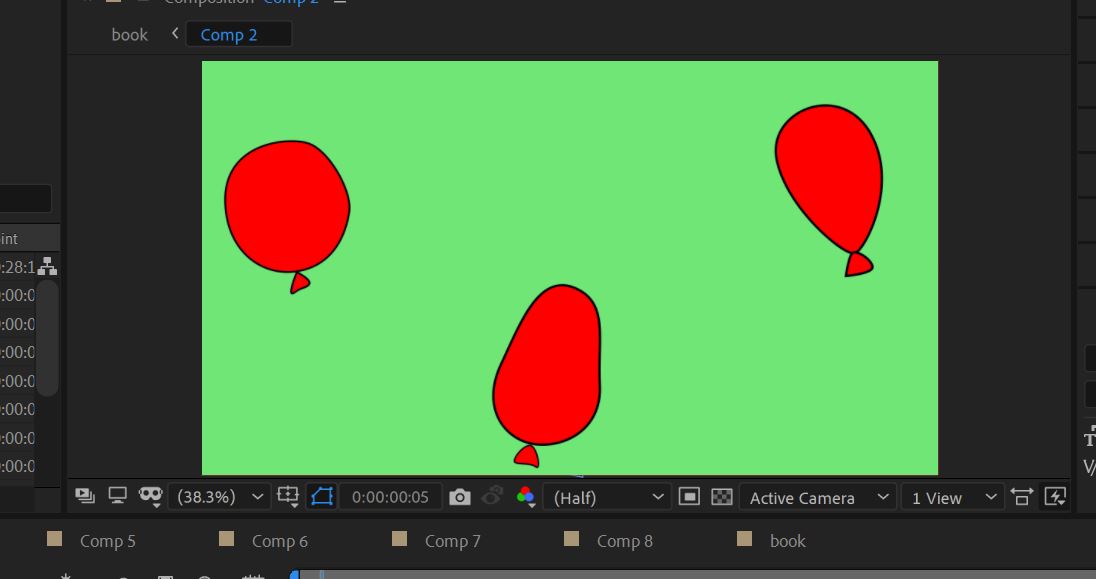The image size is (1096, 579).
Task: Click the Fast Previews icon
Action: pos(1054,496)
